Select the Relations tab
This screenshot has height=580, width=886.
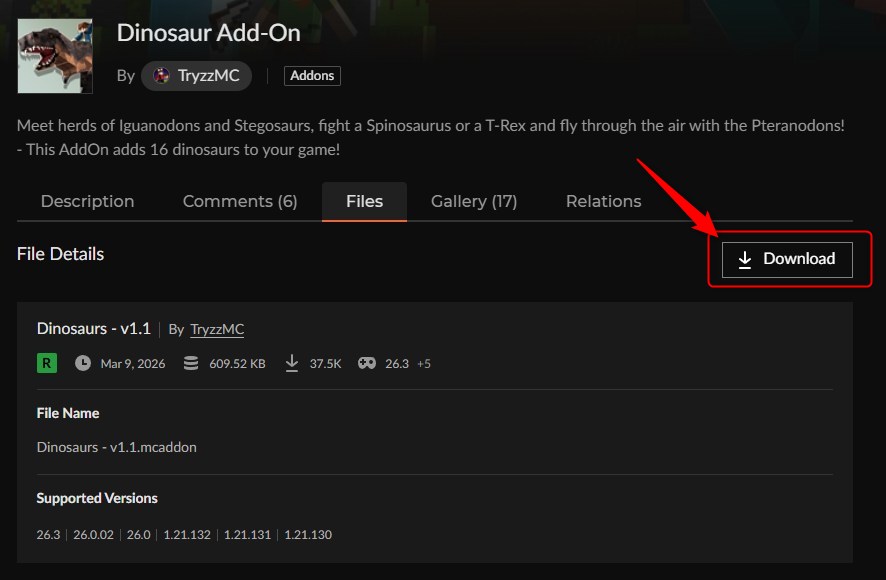603,201
